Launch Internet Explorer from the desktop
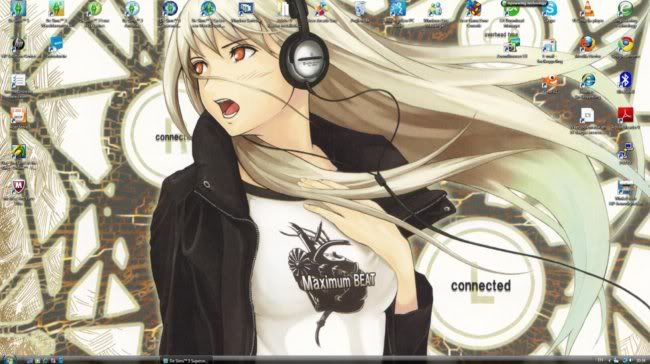 point(588,85)
